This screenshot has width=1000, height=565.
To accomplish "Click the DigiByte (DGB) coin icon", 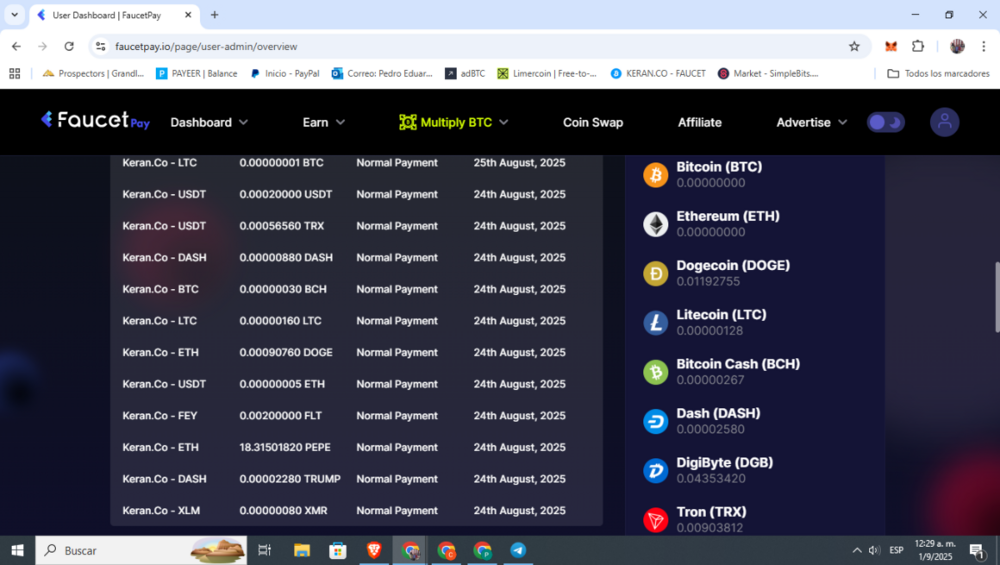I will point(655,470).
